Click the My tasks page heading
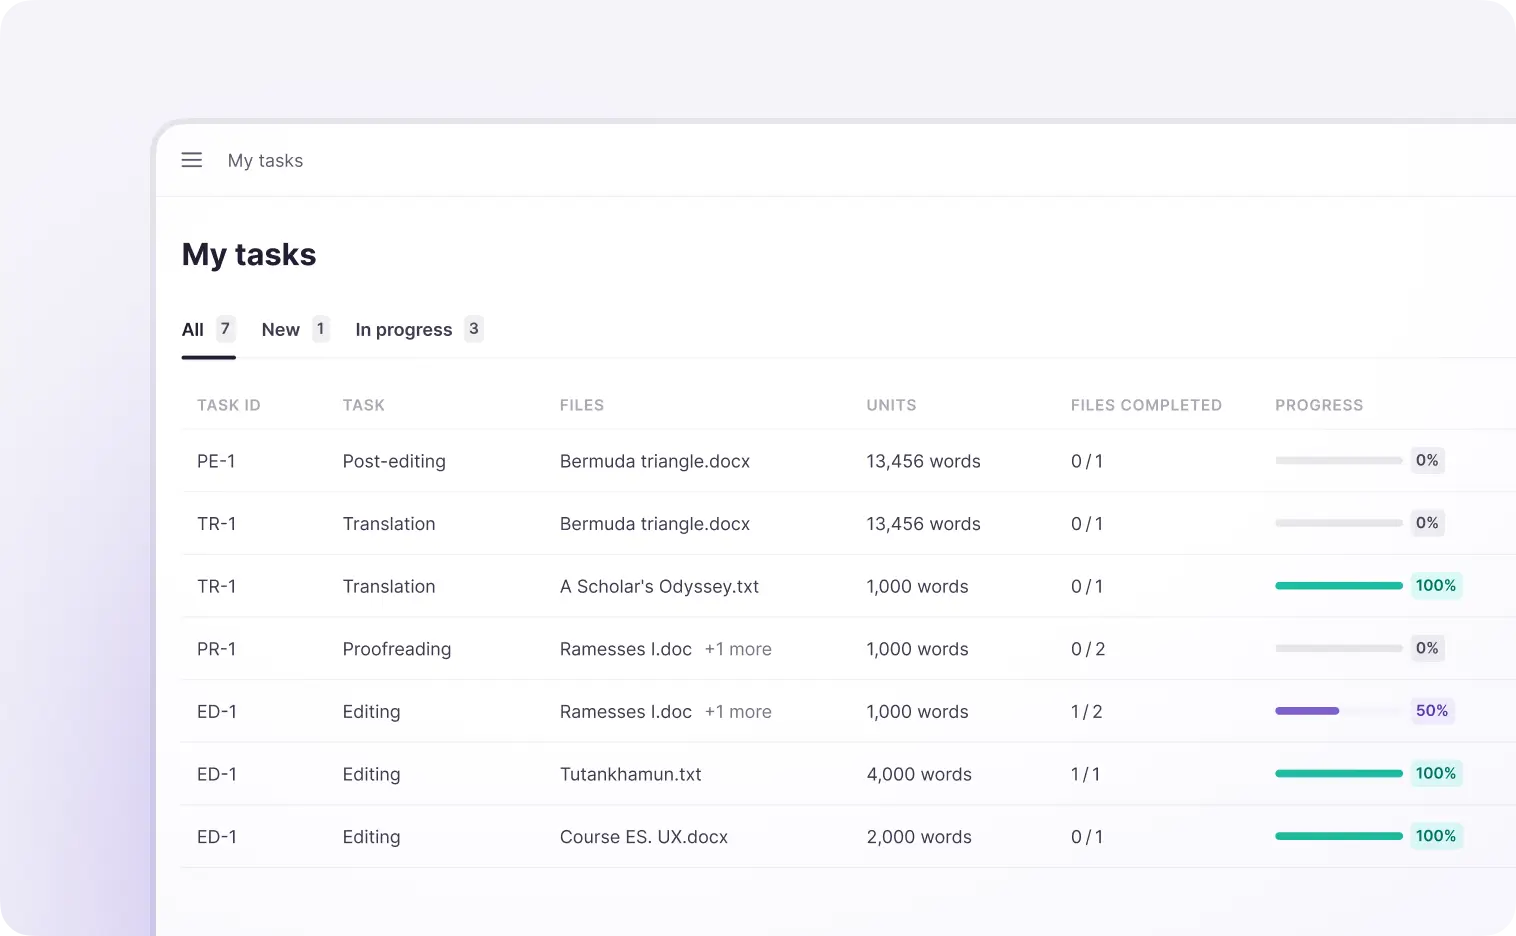The image size is (1516, 936). pyautogui.click(x=249, y=255)
